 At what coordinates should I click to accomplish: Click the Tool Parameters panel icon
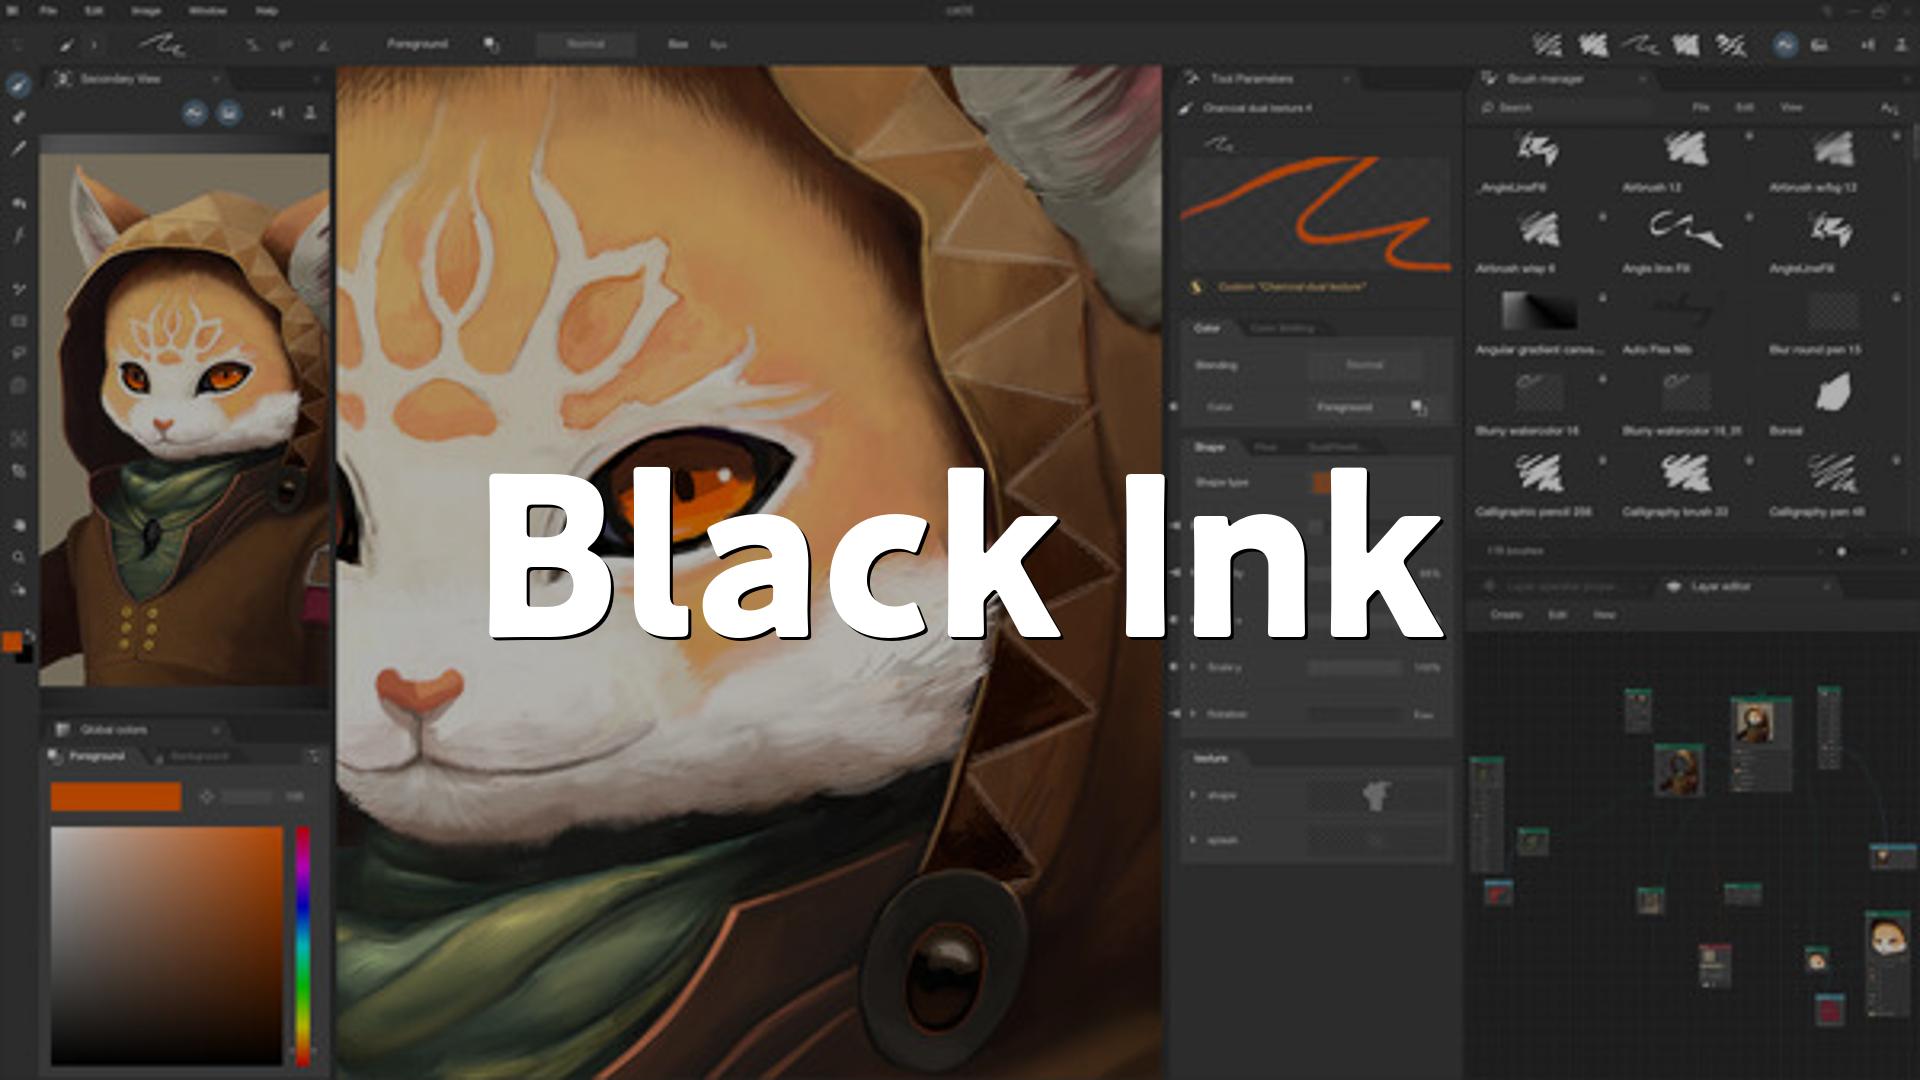point(1191,78)
